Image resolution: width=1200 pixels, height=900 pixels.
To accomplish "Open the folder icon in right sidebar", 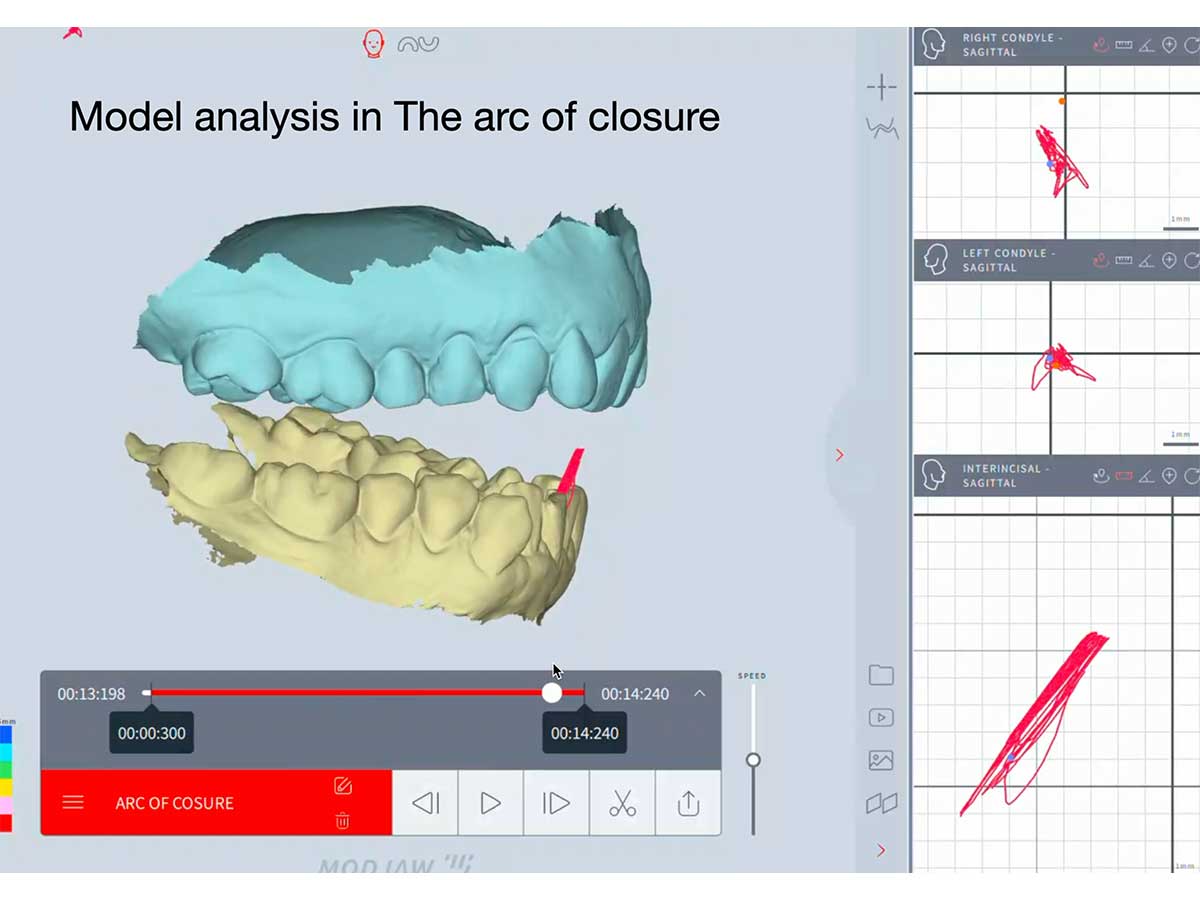I will [x=881, y=675].
